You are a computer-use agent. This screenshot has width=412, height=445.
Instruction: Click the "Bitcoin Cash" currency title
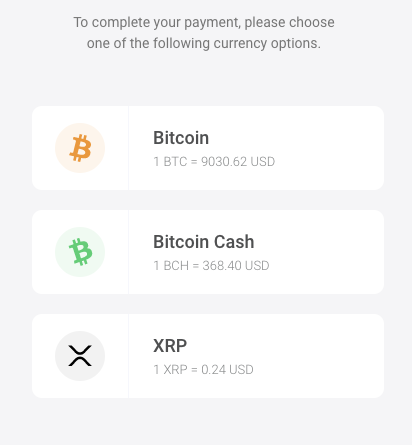[204, 242]
